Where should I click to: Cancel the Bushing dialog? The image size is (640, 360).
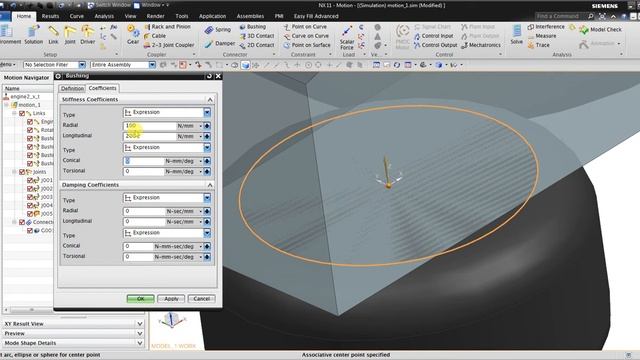pos(202,299)
